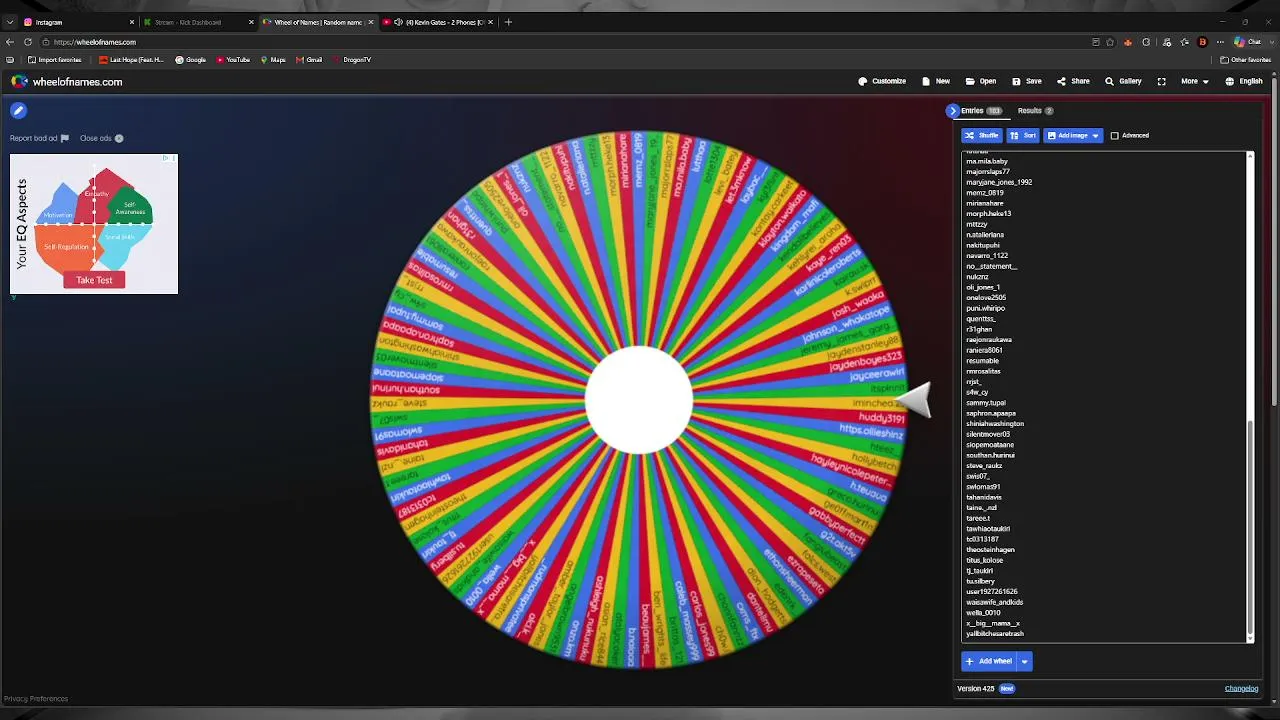1280x720 pixels.
Task: Click the blue pencil edit icon
Action: (18, 111)
